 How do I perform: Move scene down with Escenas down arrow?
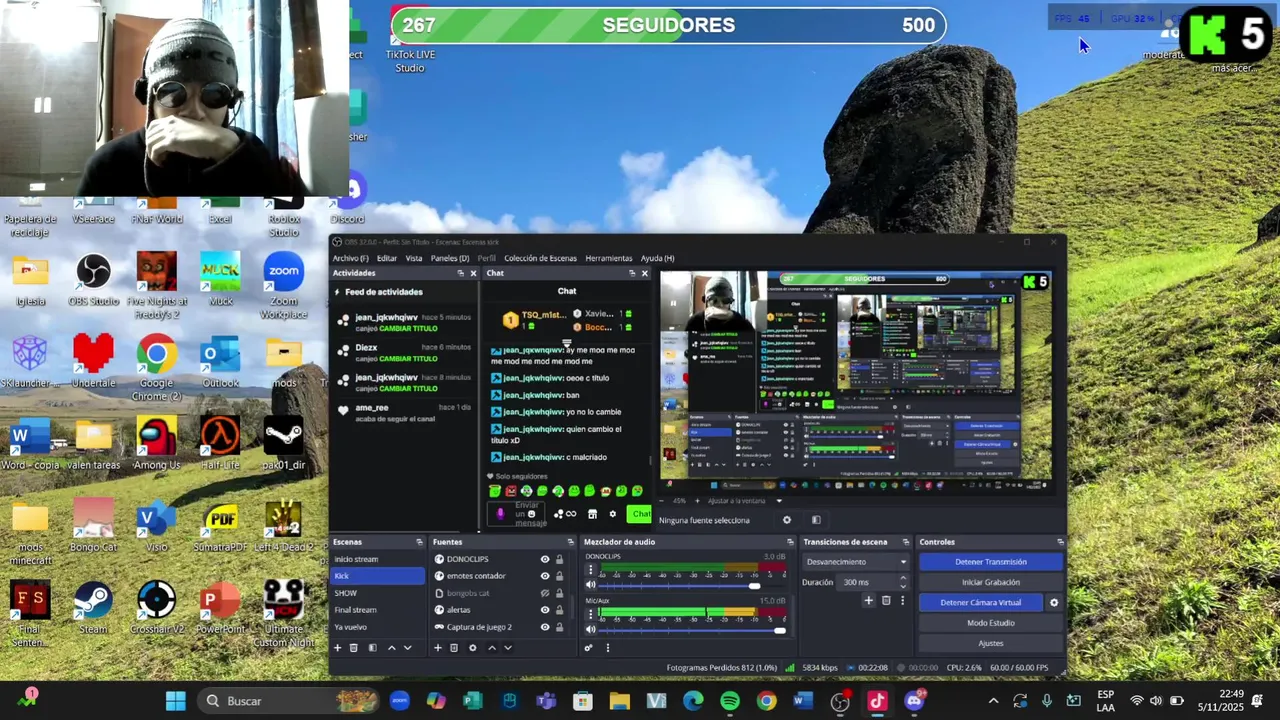407,648
